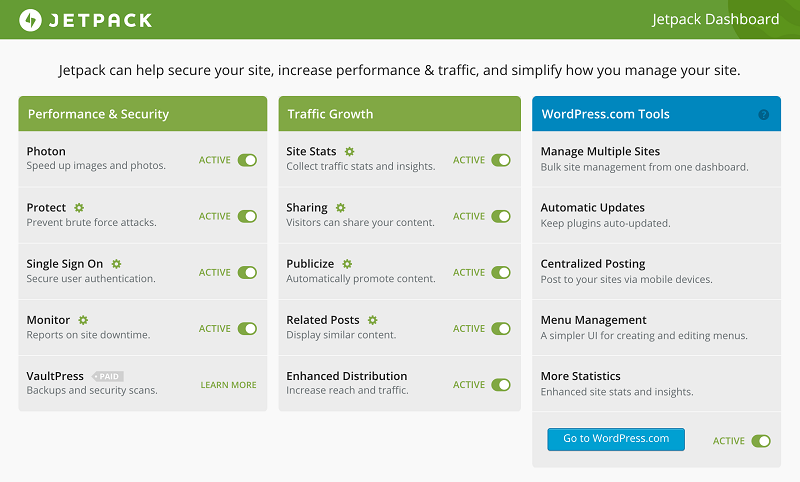Open Manage Multiple Sites item

coord(600,152)
